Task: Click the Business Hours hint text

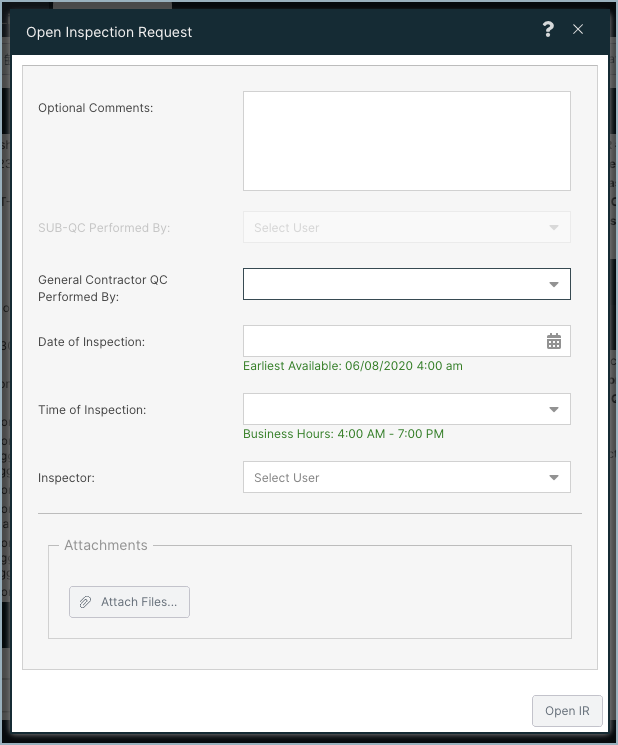Action: click(x=343, y=434)
